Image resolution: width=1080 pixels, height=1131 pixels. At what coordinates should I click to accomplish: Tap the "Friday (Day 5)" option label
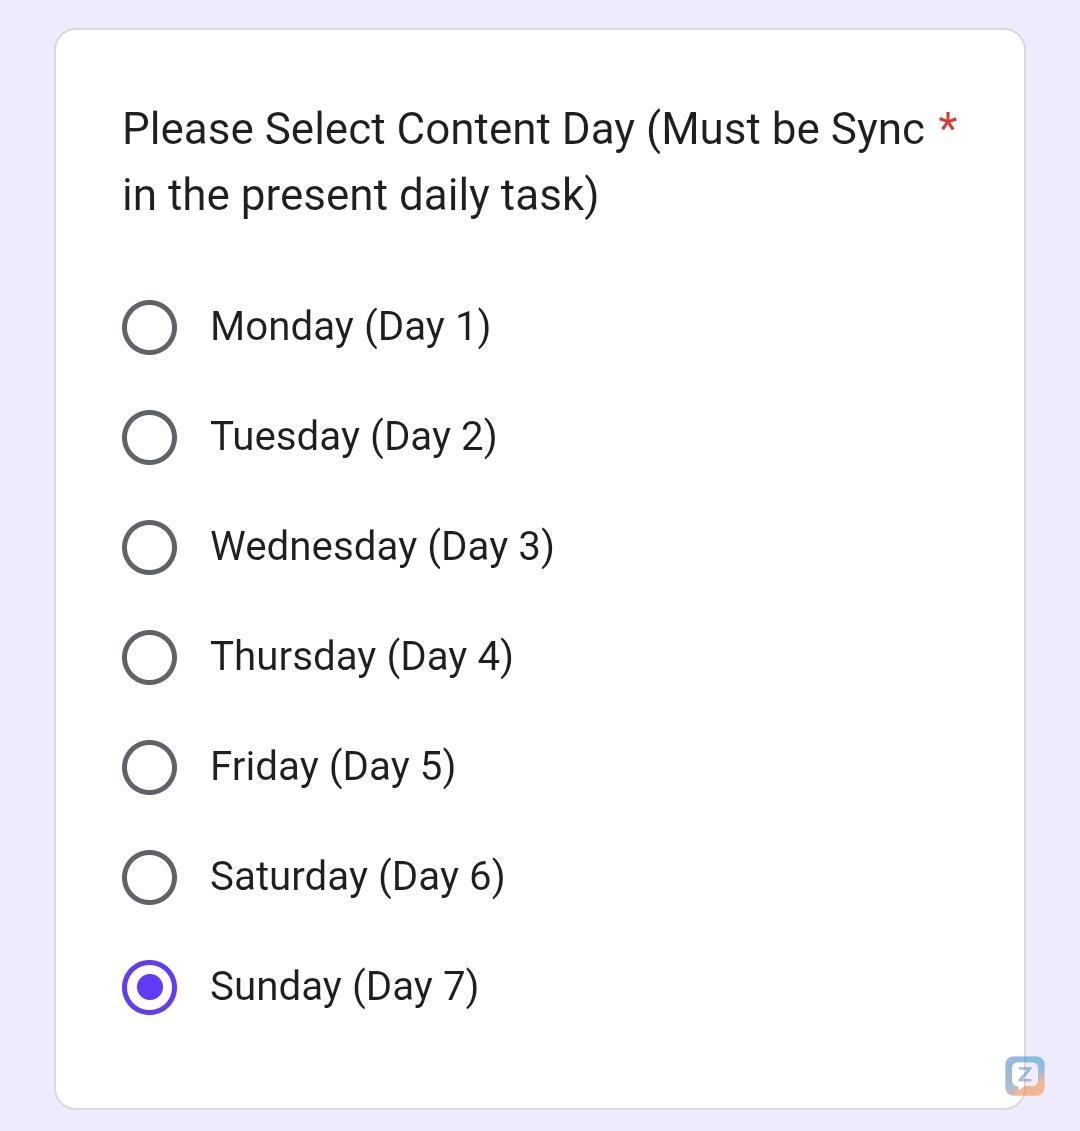click(332, 767)
